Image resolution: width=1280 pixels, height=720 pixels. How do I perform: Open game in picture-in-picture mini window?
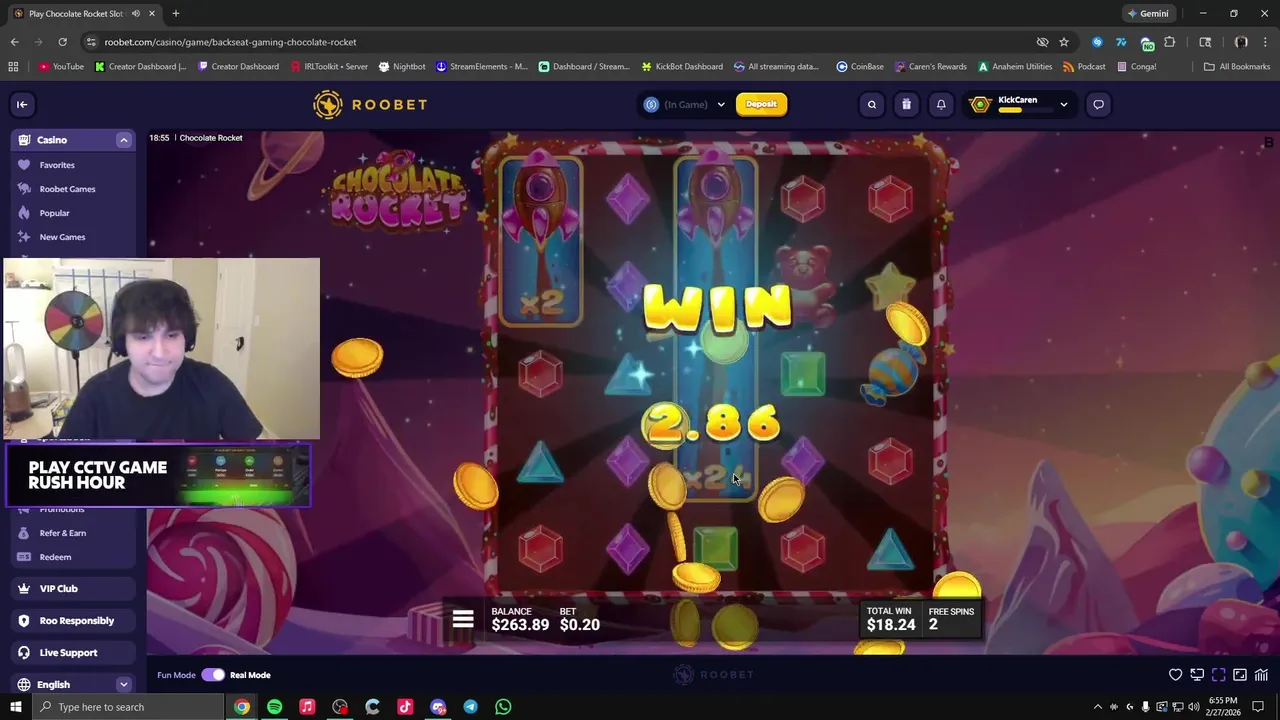1240,675
